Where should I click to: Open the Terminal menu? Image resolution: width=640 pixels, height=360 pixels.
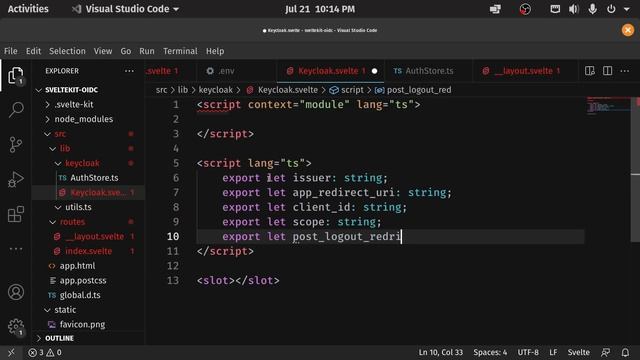tap(180, 51)
